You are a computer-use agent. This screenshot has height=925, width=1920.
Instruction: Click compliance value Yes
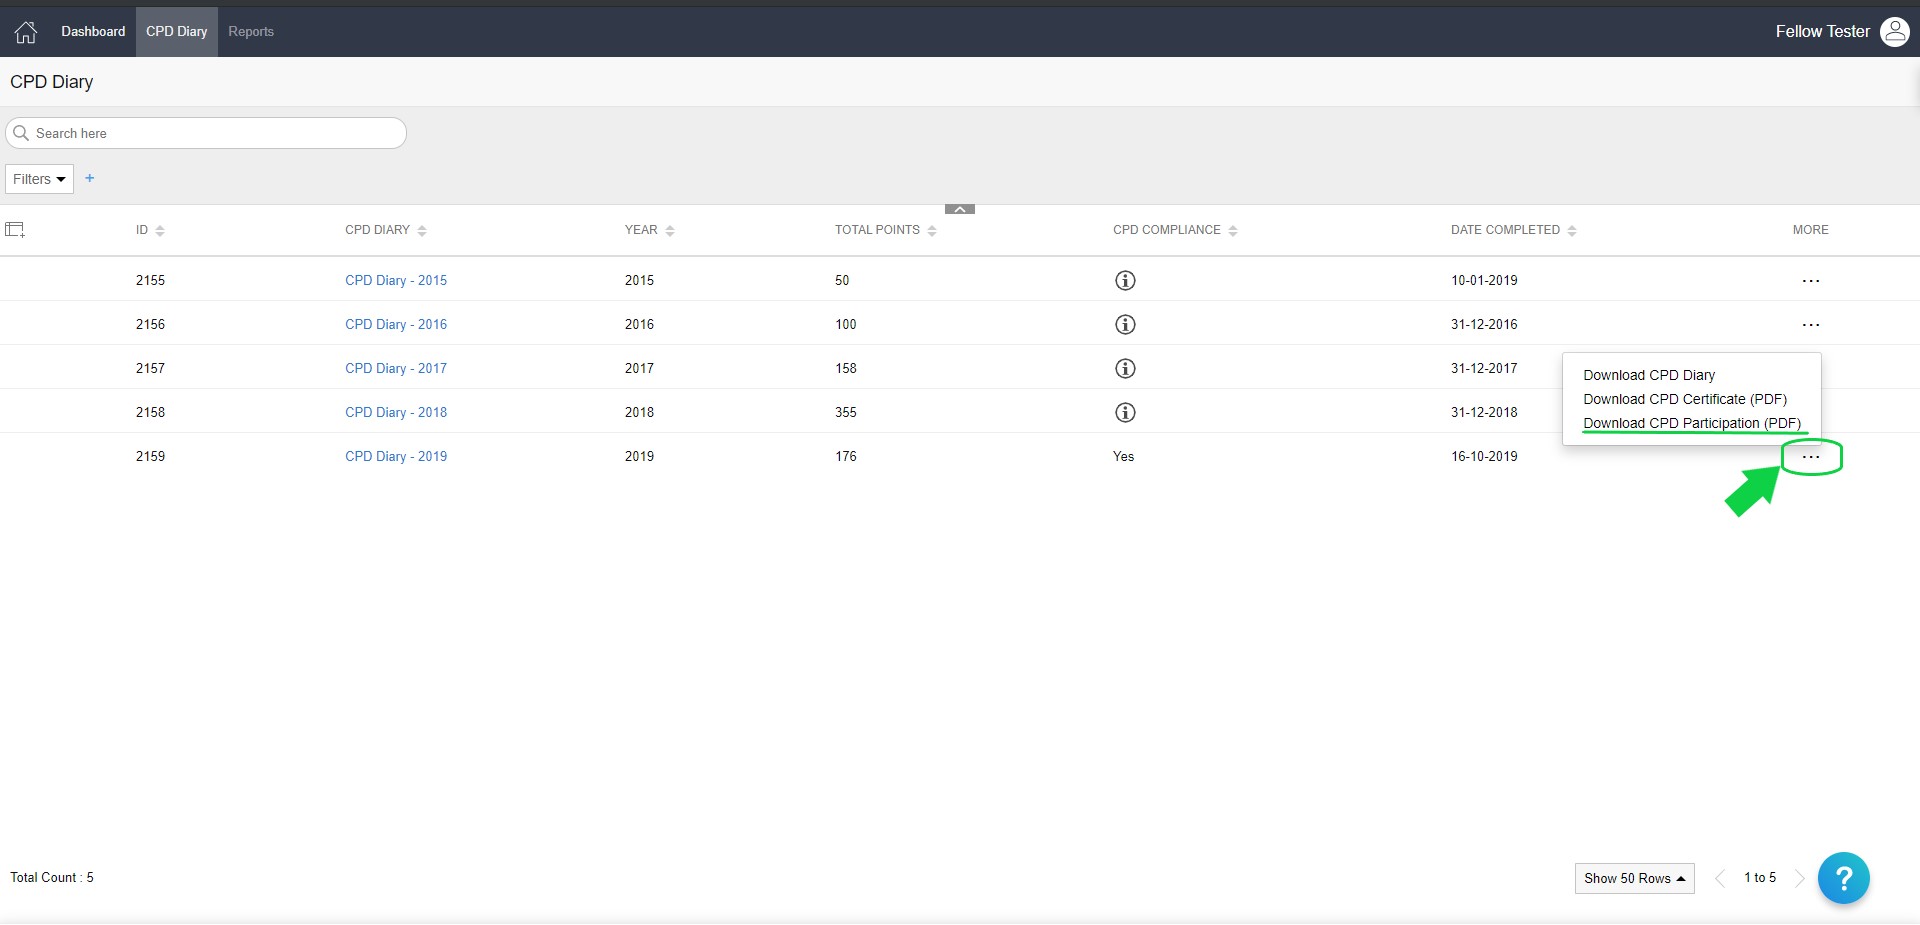pos(1123,457)
